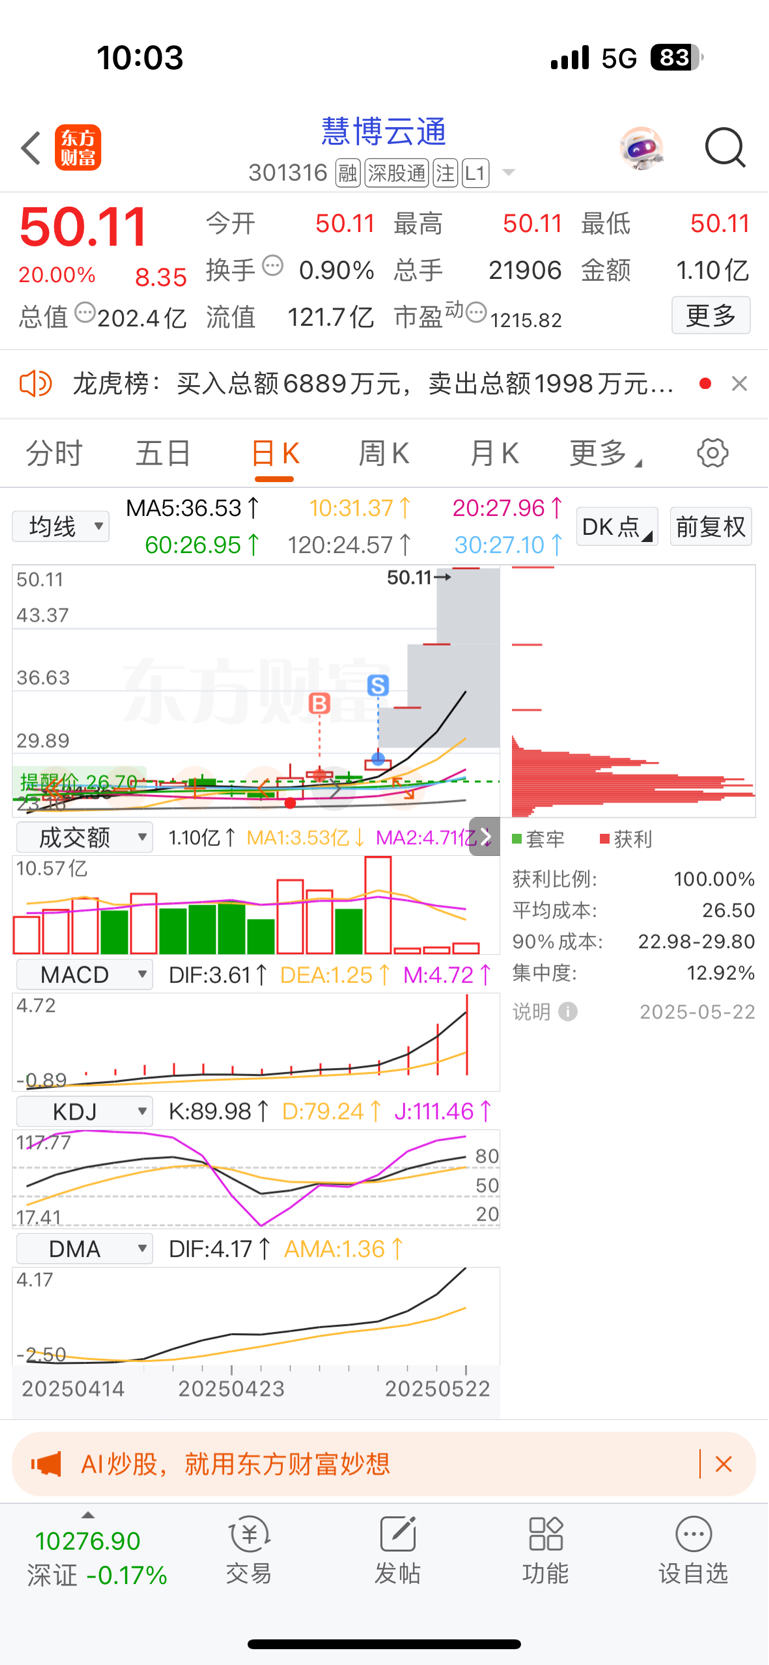This screenshot has width=769, height=1665.
Task: Switch to 五日 tab
Action: click(164, 453)
